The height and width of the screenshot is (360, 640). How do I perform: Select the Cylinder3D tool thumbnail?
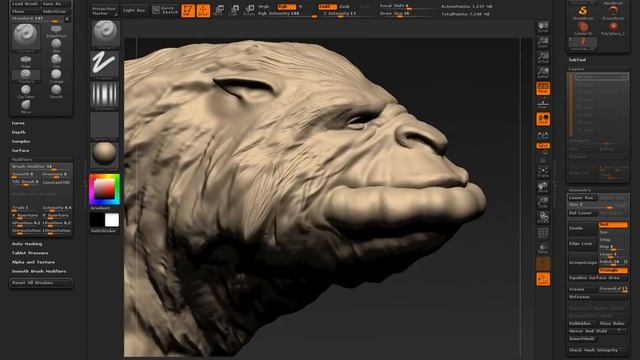pyautogui.click(x=583, y=29)
